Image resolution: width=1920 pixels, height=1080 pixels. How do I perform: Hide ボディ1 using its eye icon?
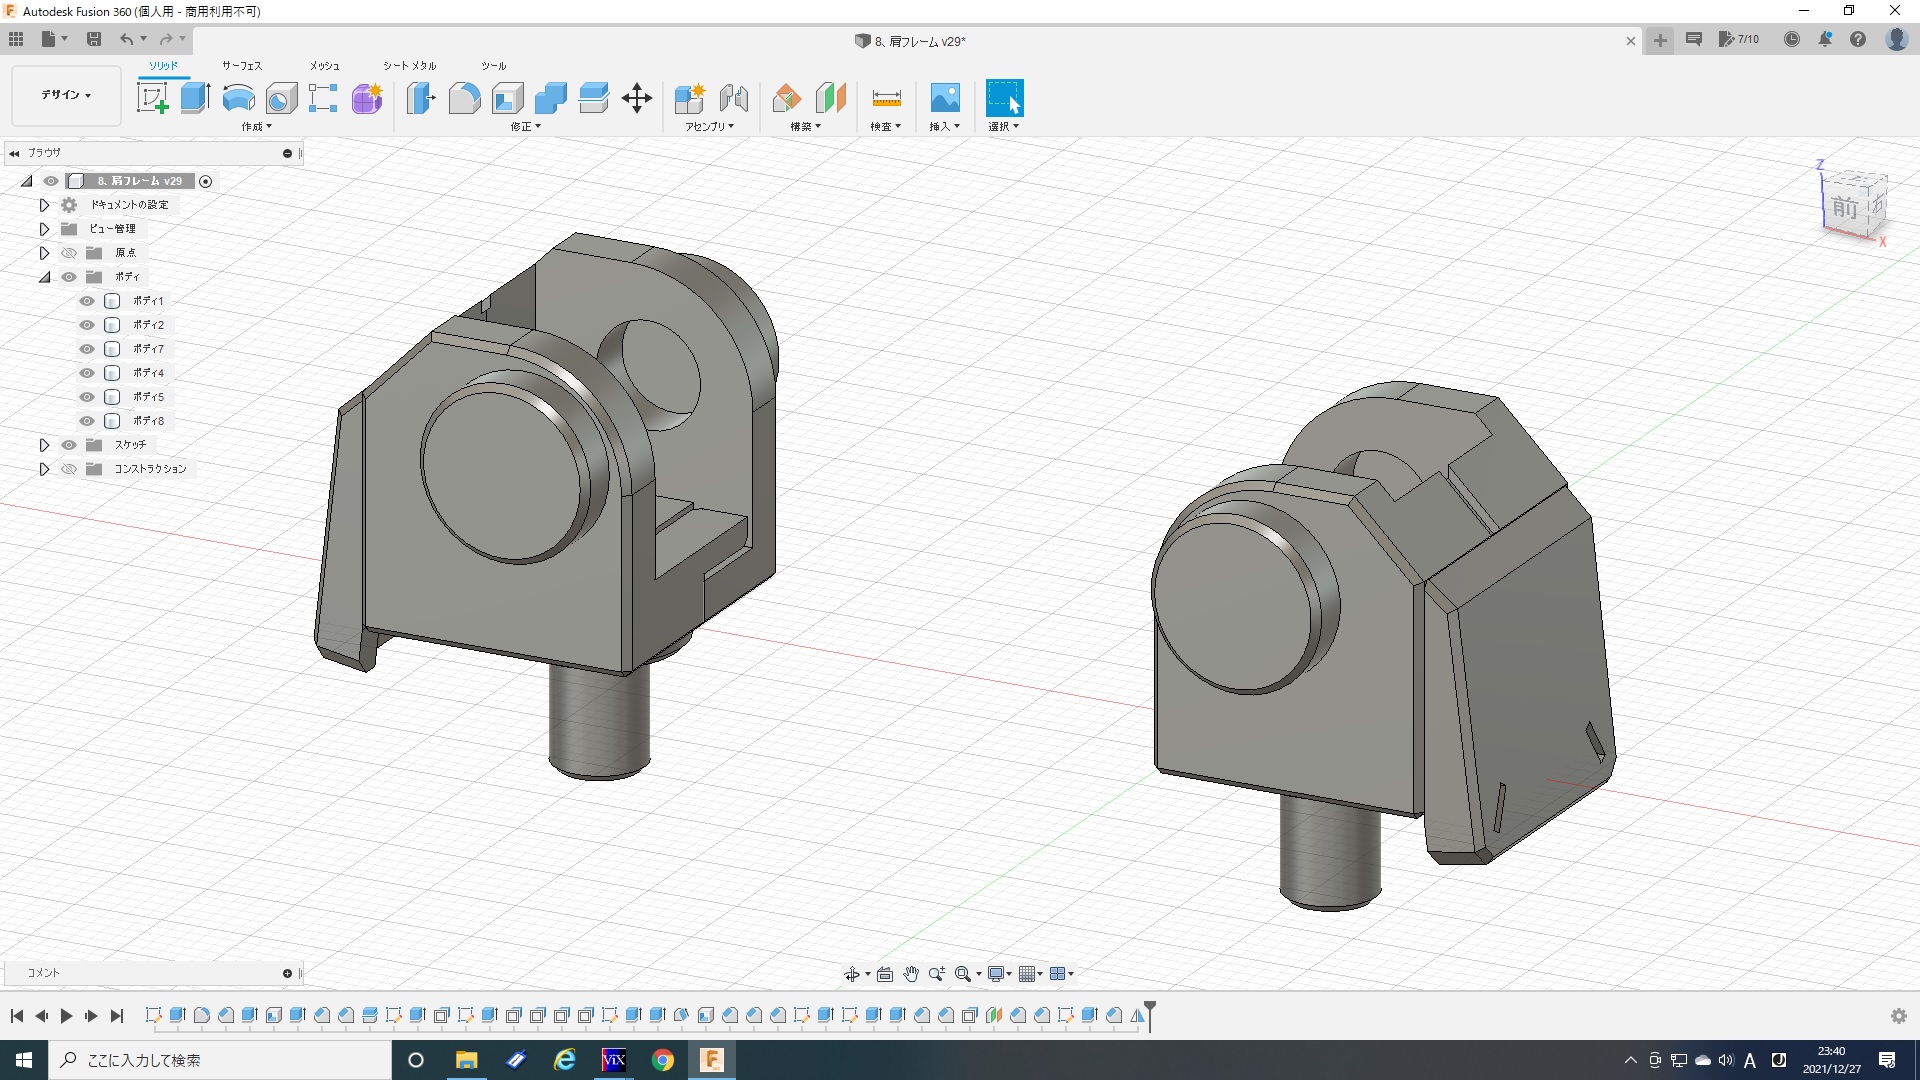[87, 301]
